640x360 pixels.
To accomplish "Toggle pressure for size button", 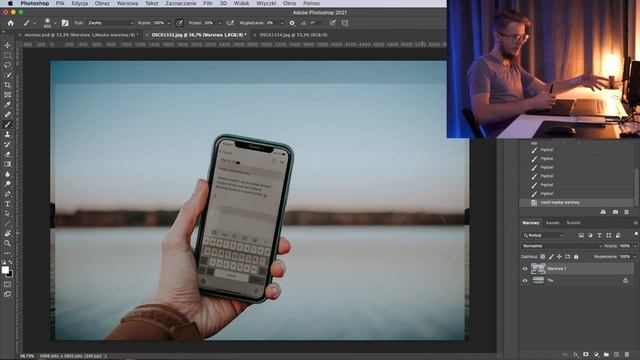I will (x=332, y=23).
